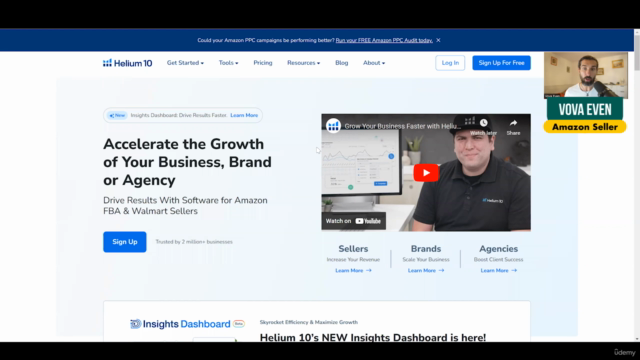Click the Watch later clock icon
The width and height of the screenshot is (640, 360).
pos(484,122)
